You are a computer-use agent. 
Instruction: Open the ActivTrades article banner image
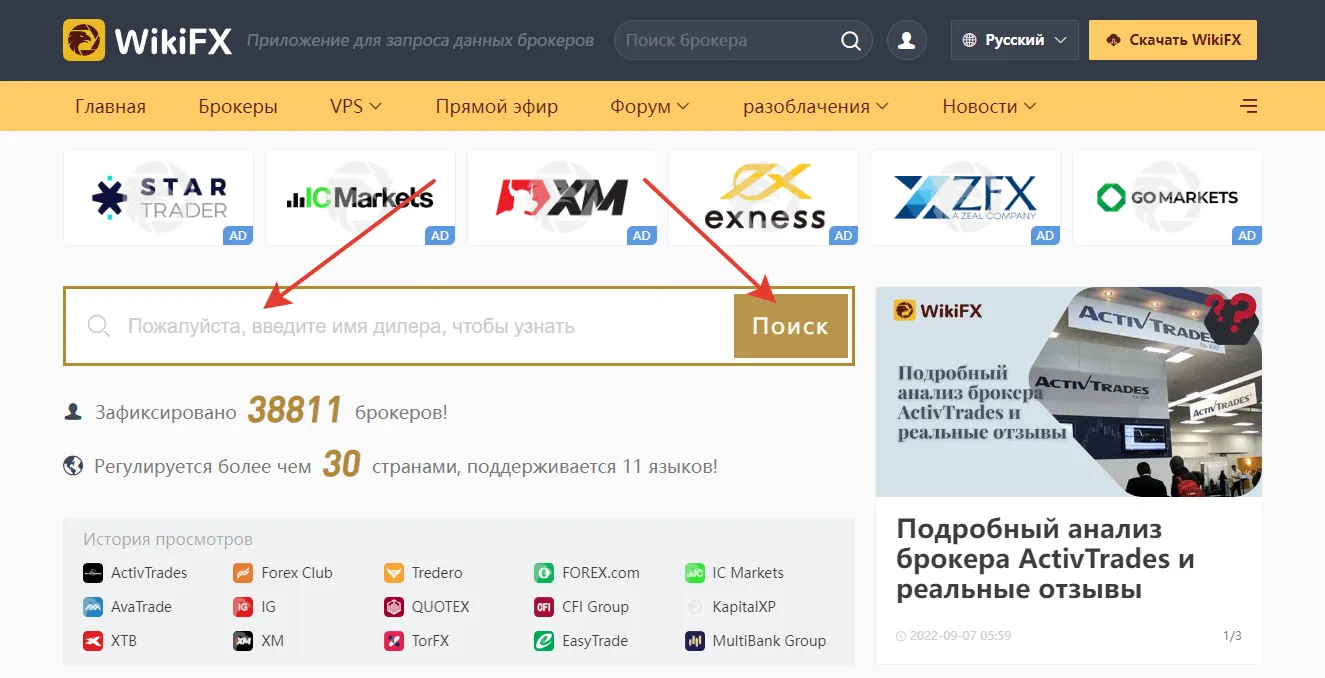1068,392
